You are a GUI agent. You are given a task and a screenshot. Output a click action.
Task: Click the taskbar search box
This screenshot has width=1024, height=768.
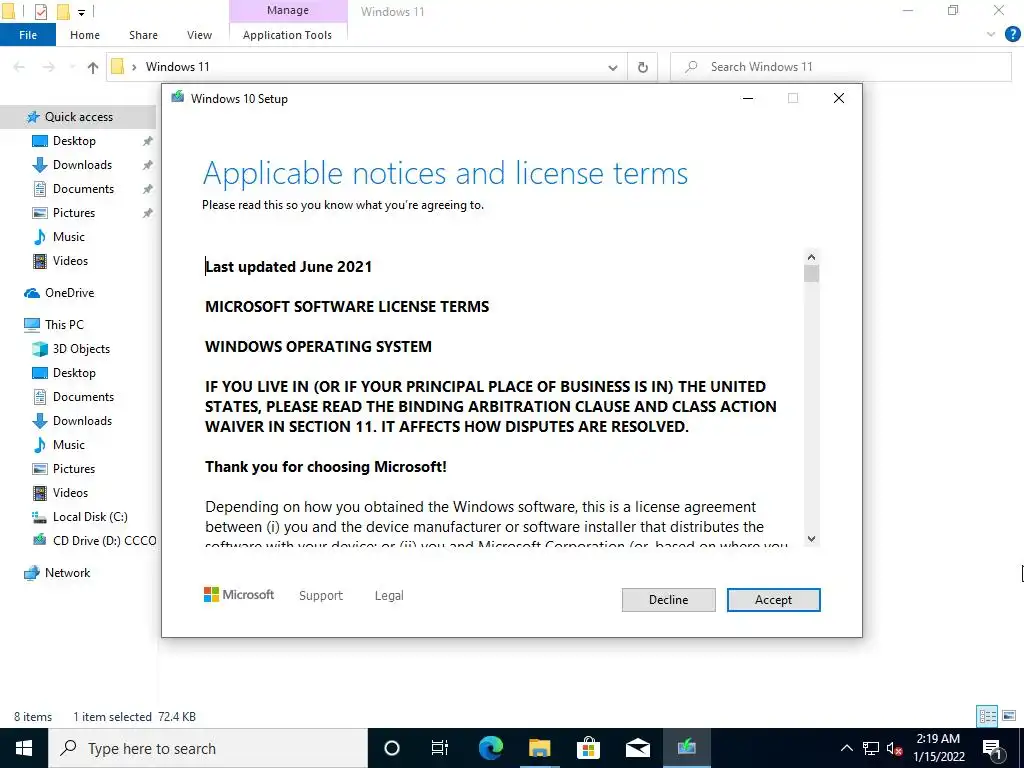pyautogui.click(x=208, y=748)
